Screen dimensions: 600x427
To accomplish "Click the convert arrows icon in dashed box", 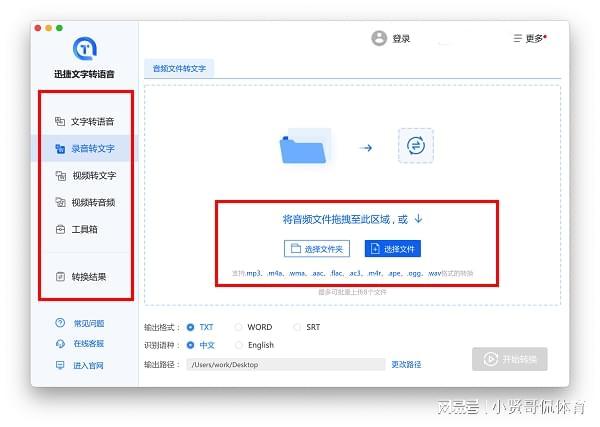I will [x=416, y=146].
